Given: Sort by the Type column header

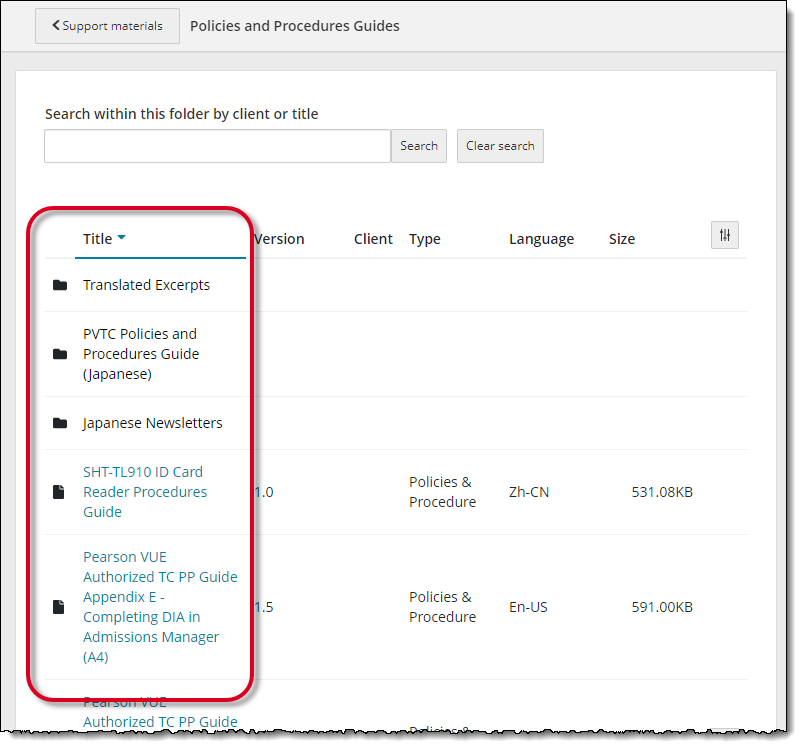Looking at the screenshot, I should coord(425,239).
